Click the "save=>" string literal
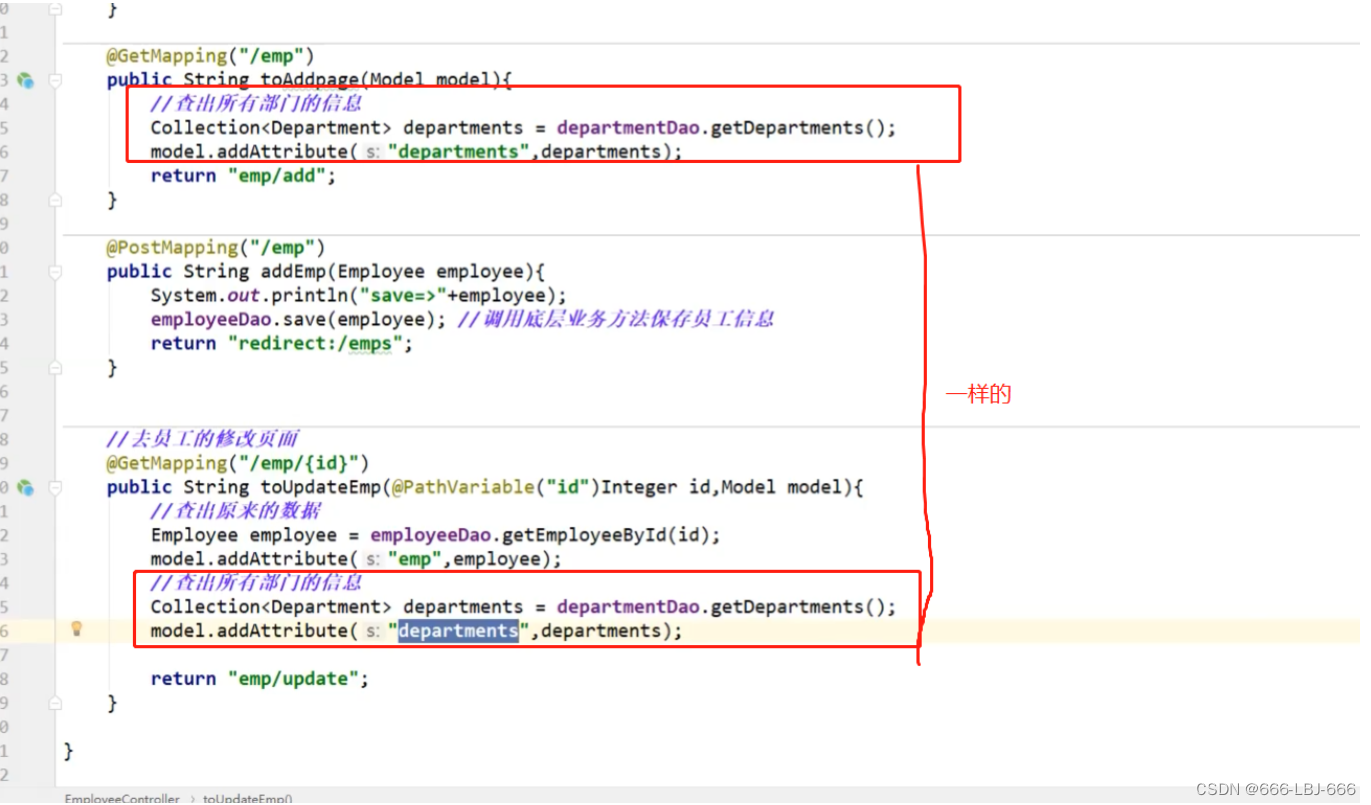The image size is (1371, 805). (x=403, y=295)
